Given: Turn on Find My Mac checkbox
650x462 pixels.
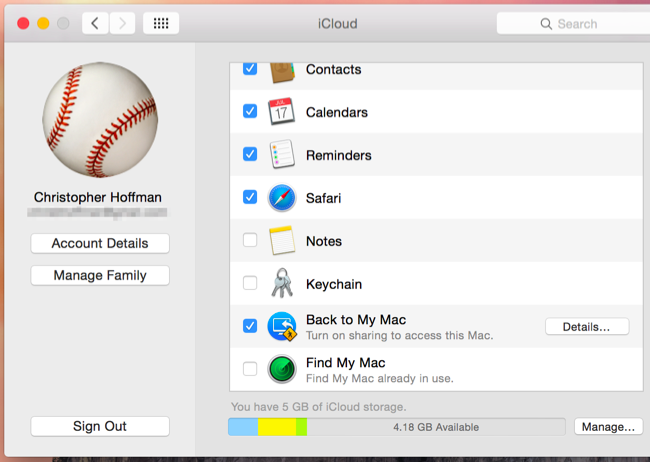Looking at the screenshot, I should pyautogui.click(x=250, y=370).
